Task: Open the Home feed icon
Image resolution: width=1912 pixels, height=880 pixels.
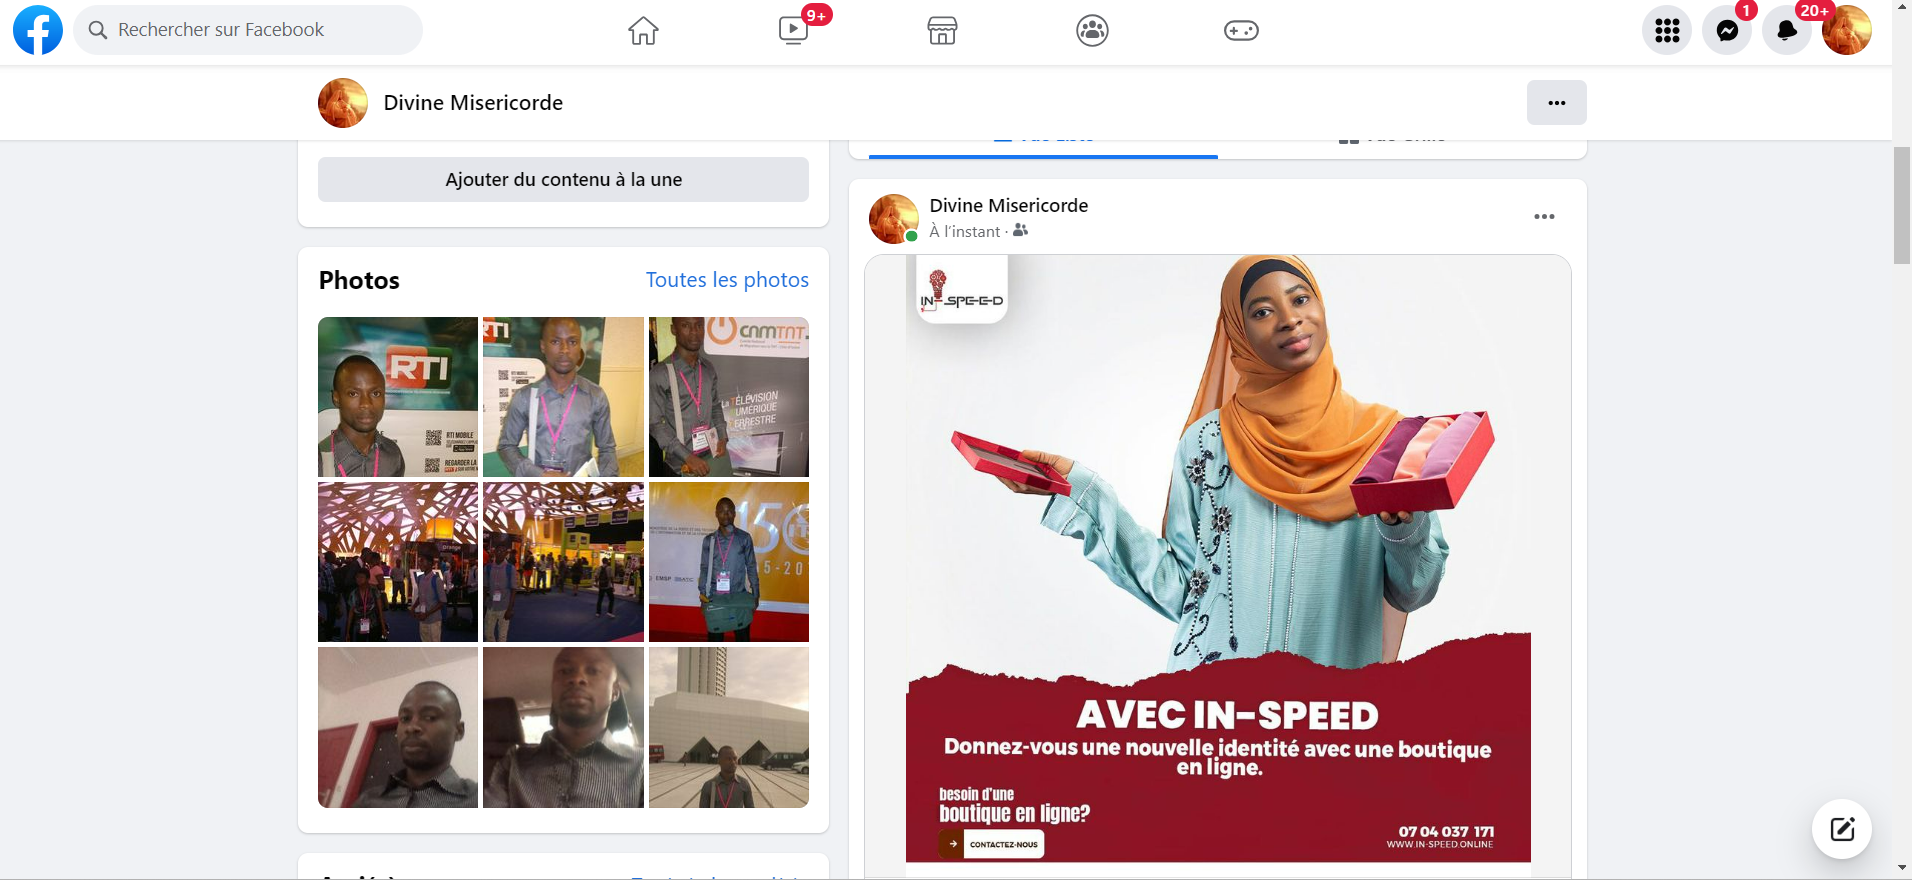Action: click(x=643, y=31)
